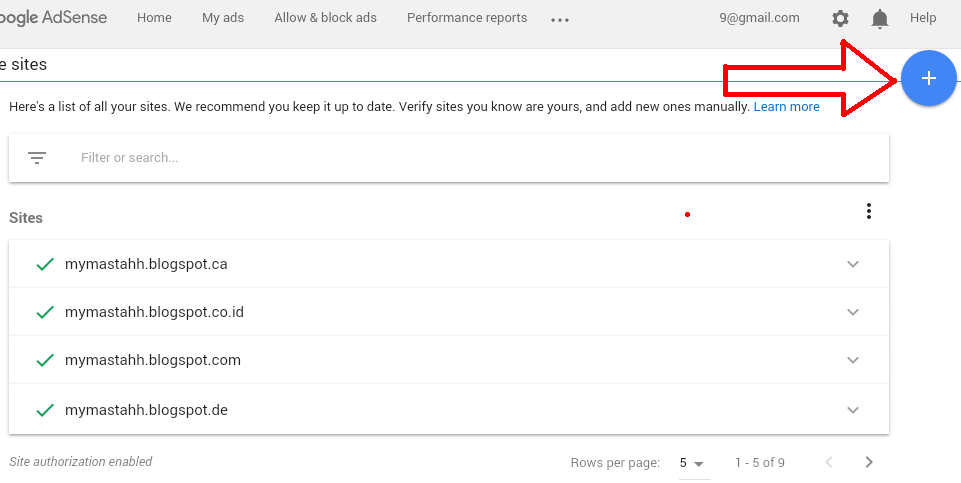Go to next page of sites
Screen dimensions: 961x483
(869, 462)
